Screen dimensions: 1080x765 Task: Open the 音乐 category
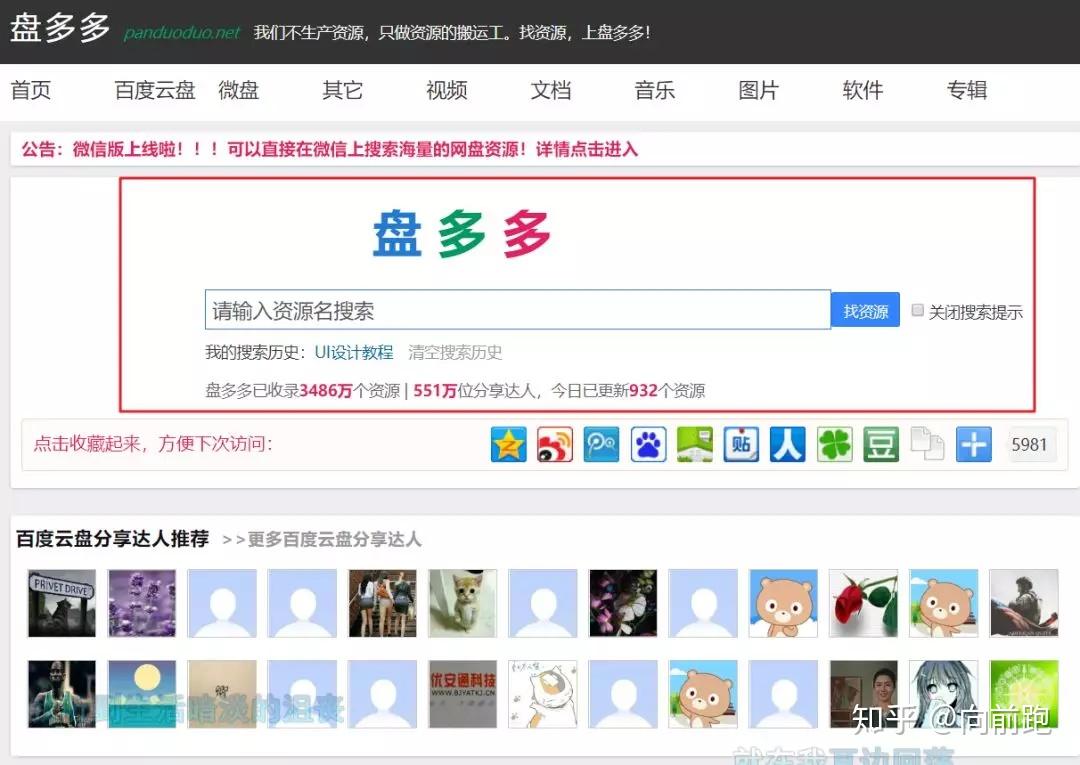(654, 90)
